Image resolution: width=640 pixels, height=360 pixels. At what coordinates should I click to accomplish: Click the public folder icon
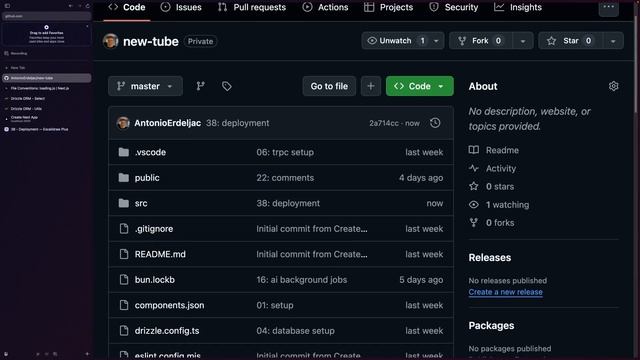tap(124, 178)
